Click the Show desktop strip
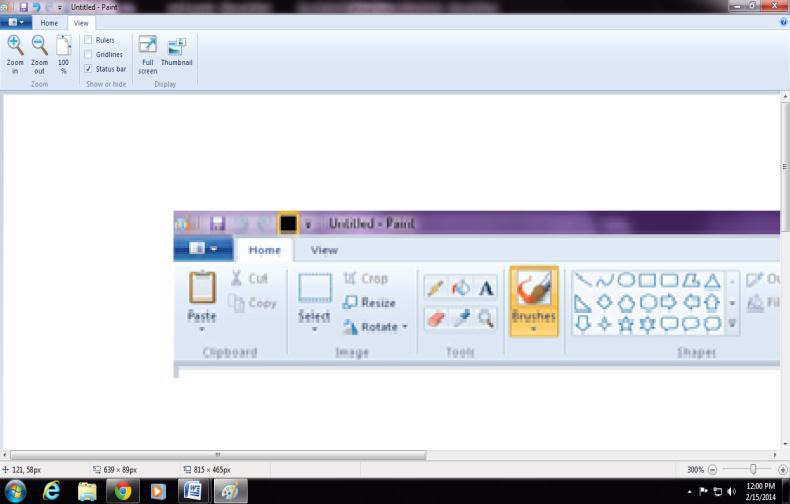The height and width of the screenshot is (504, 790). click(785, 491)
